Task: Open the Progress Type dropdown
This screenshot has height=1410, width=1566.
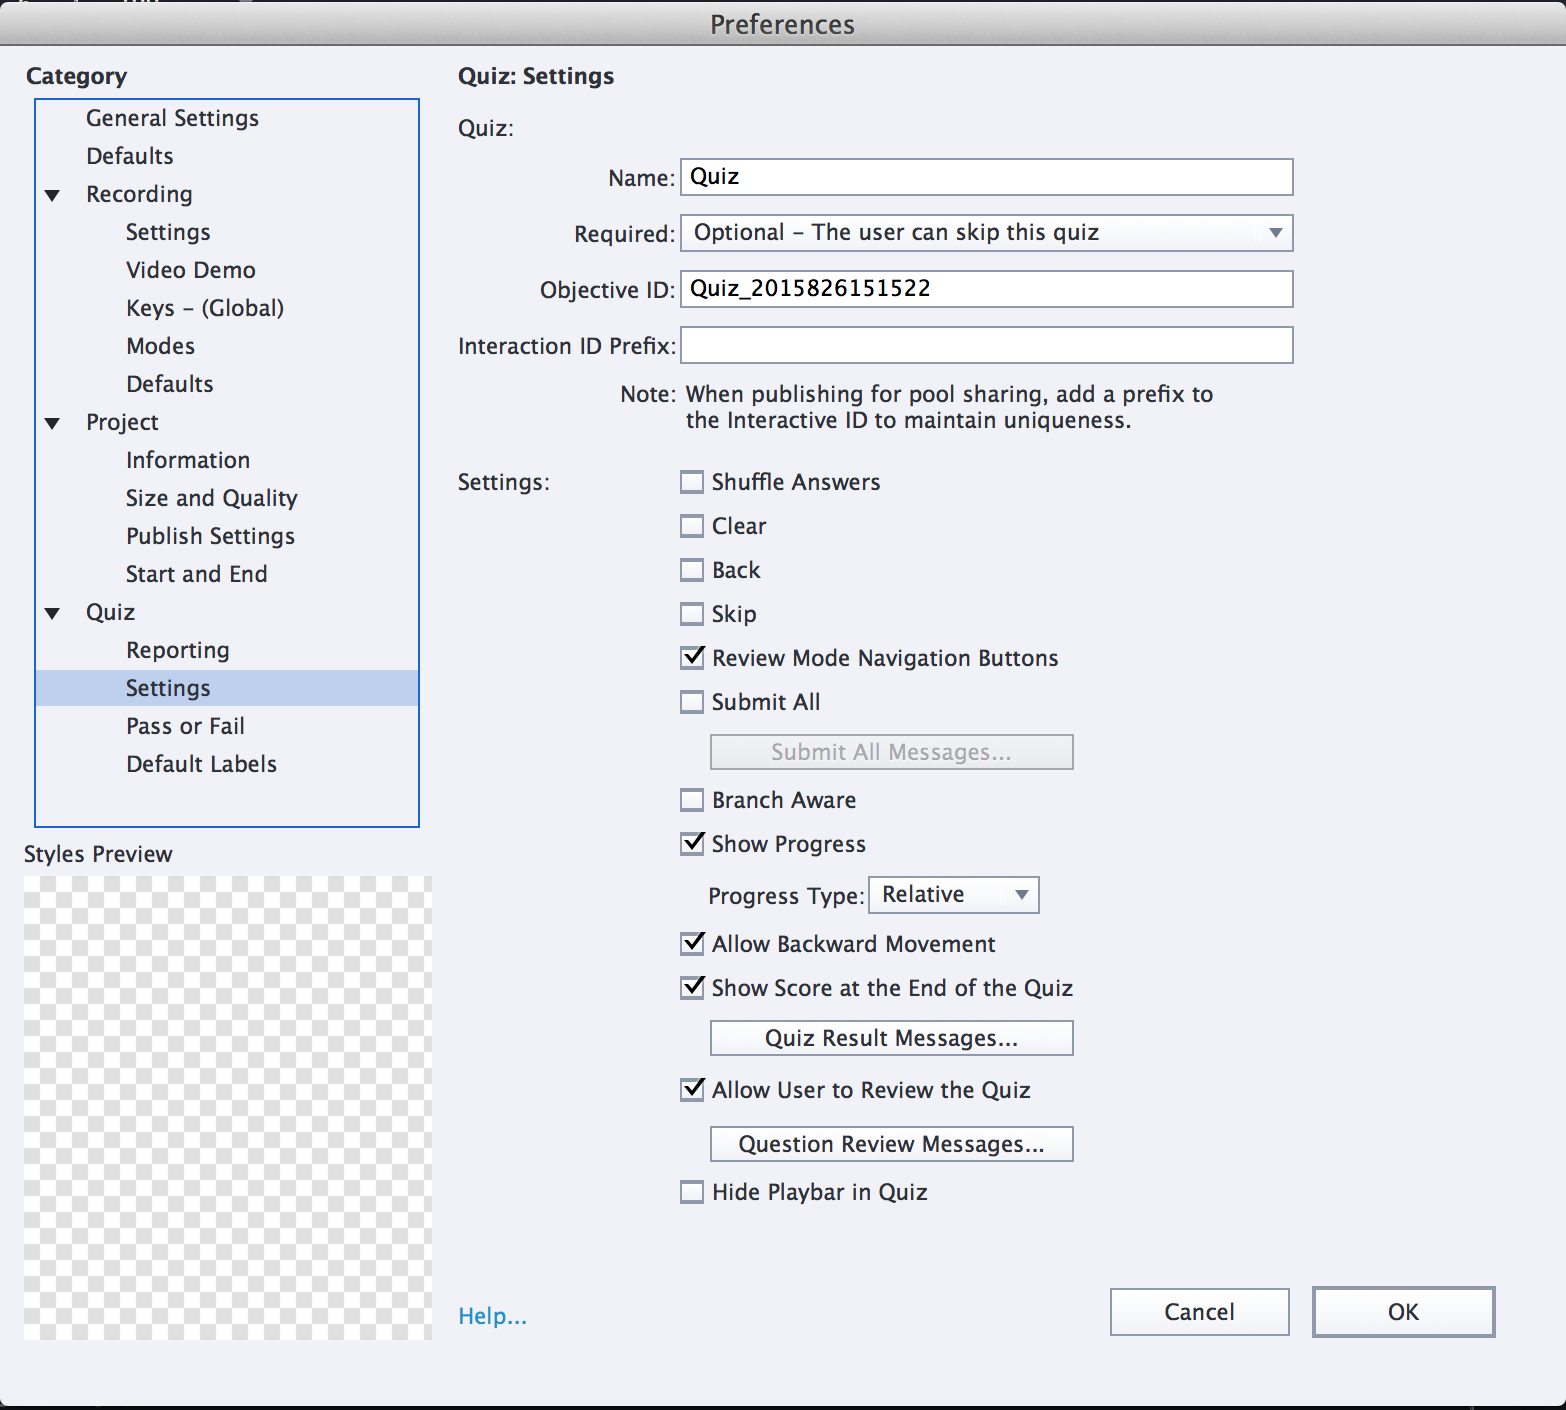Action: click(x=953, y=895)
